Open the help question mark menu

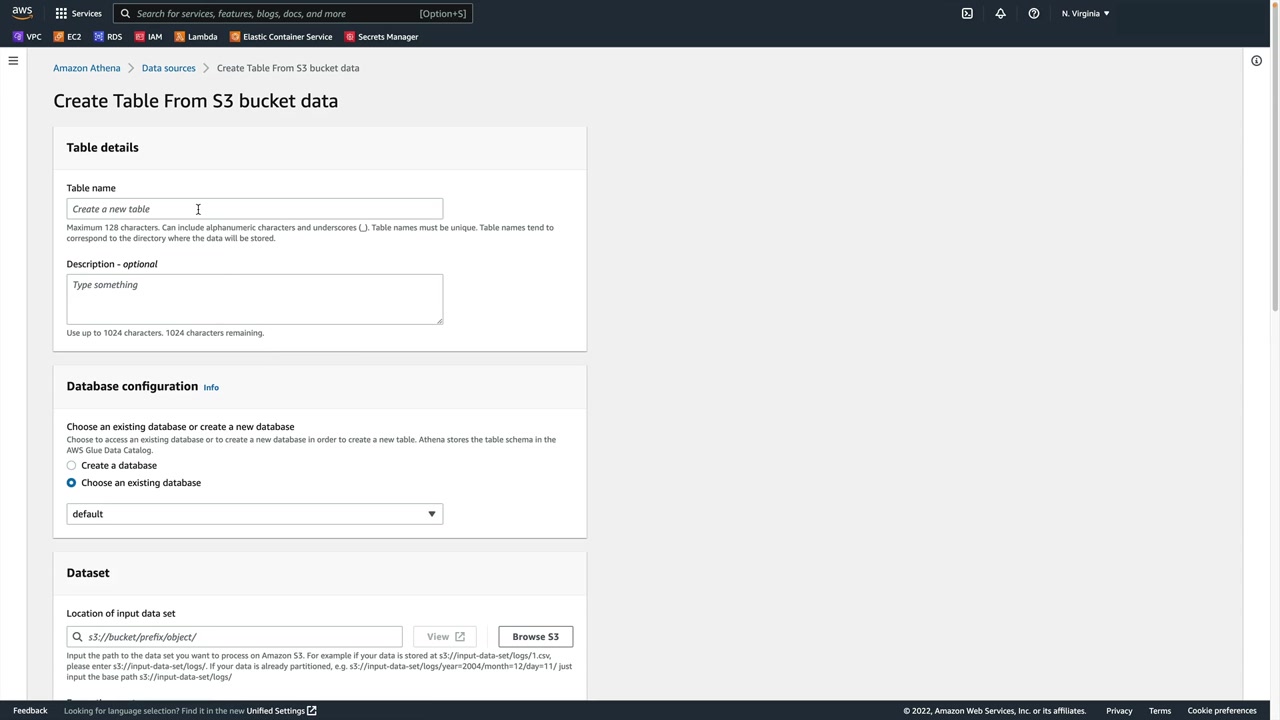click(x=1034, y=13)
